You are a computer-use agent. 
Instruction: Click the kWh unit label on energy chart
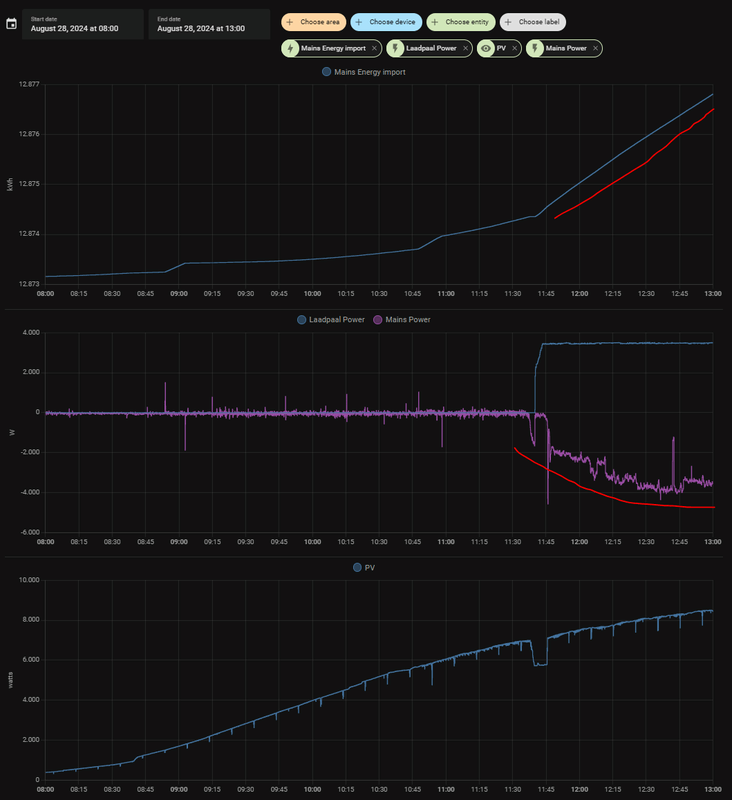(x=10, y=185)
